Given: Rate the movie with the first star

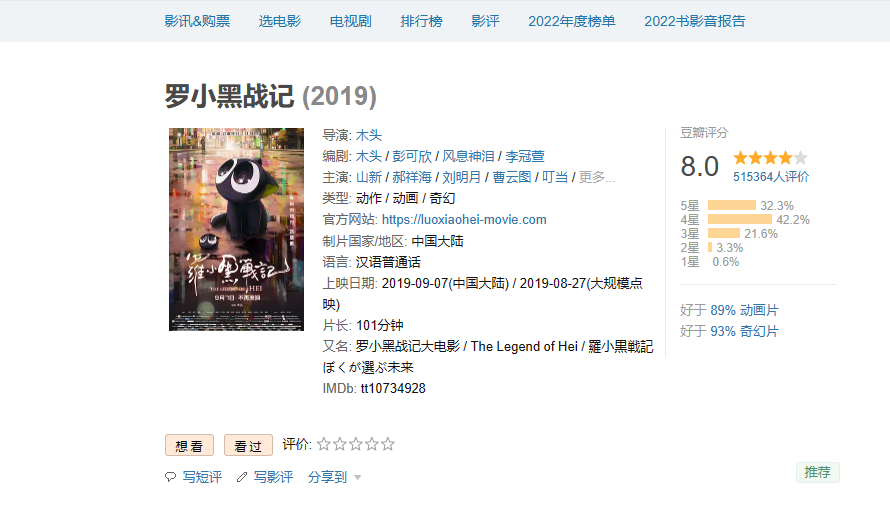Looking at the screenshot, I should pos(324,444).
